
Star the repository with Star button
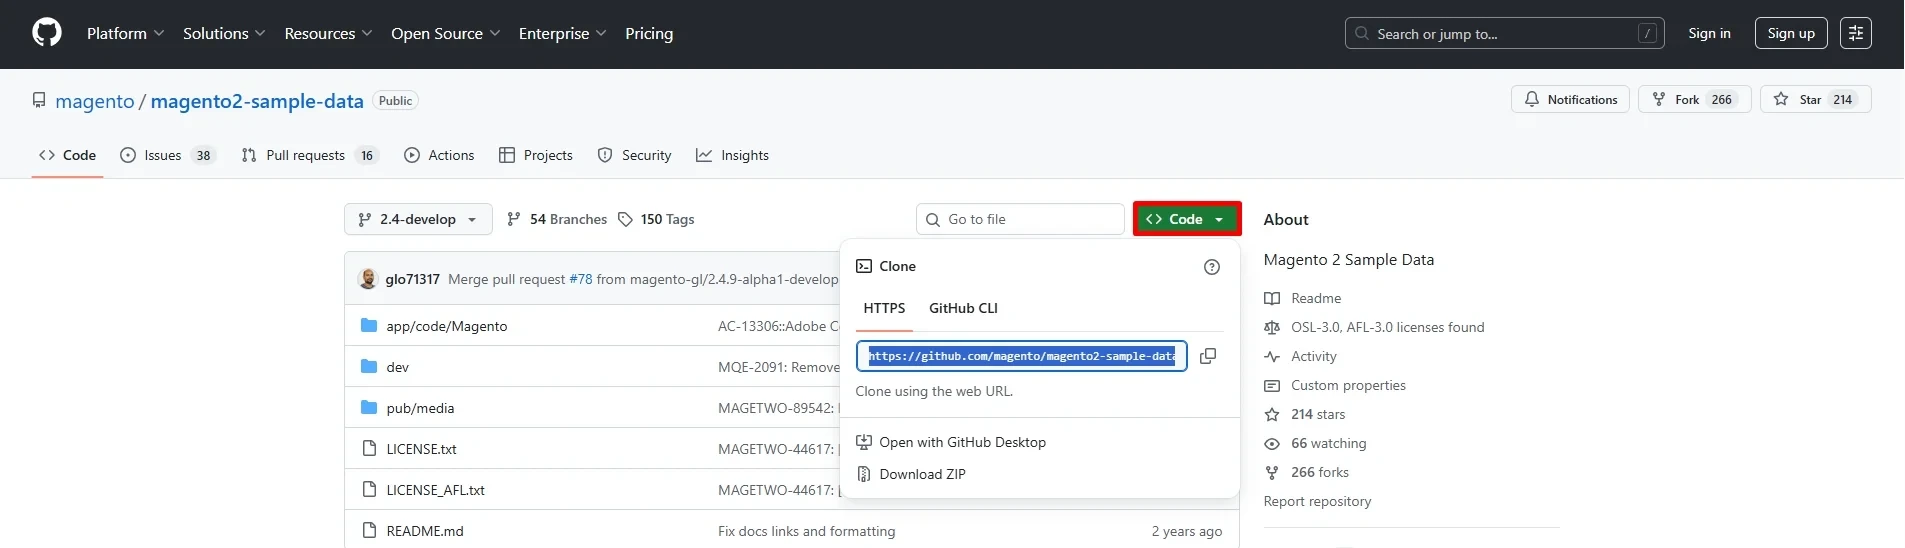1815,99
